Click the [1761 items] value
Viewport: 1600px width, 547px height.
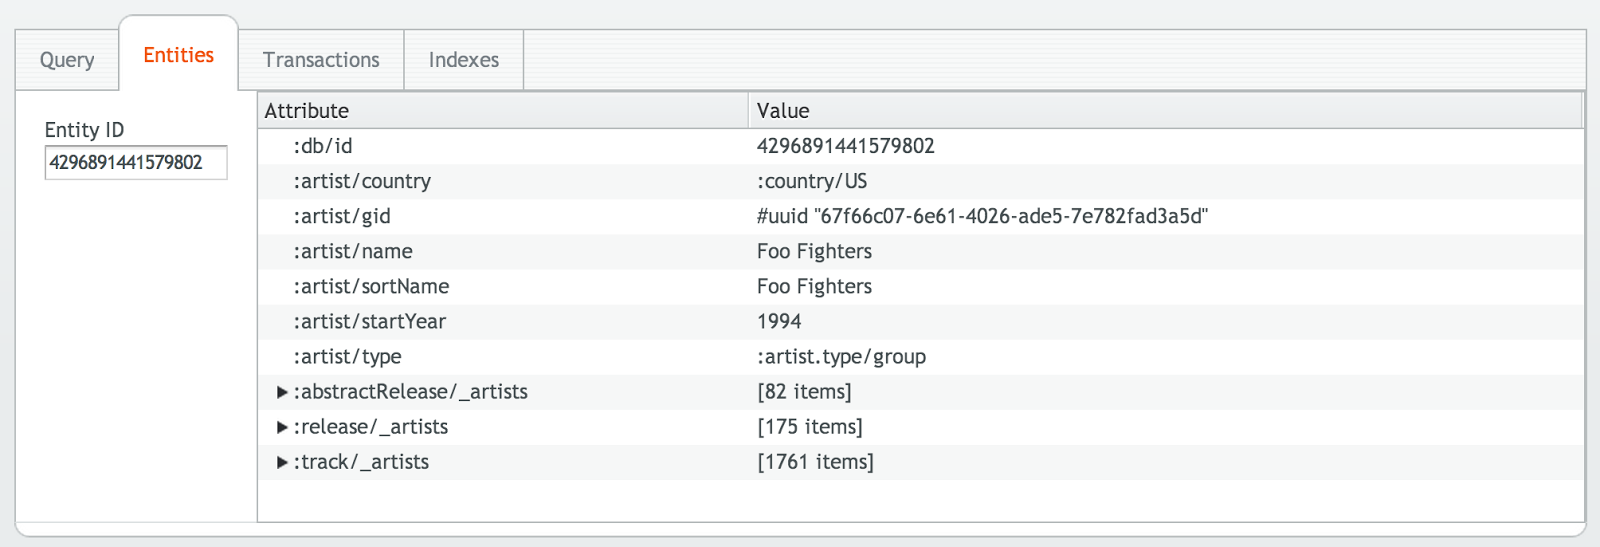(x=816, y=462)
